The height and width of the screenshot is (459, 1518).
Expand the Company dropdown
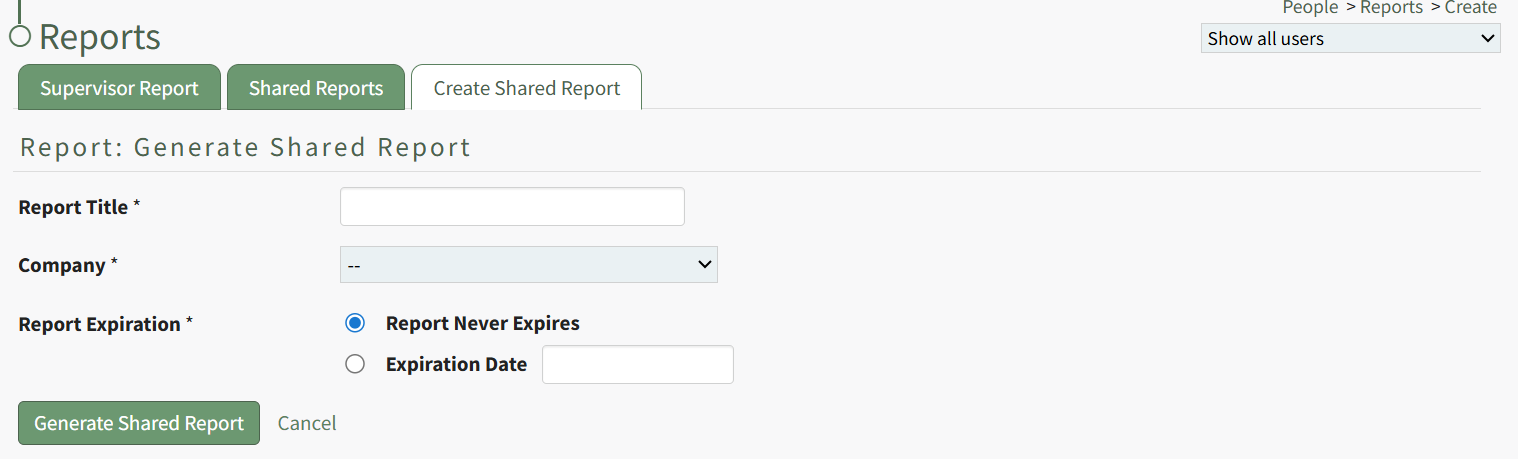click(528, 265)
